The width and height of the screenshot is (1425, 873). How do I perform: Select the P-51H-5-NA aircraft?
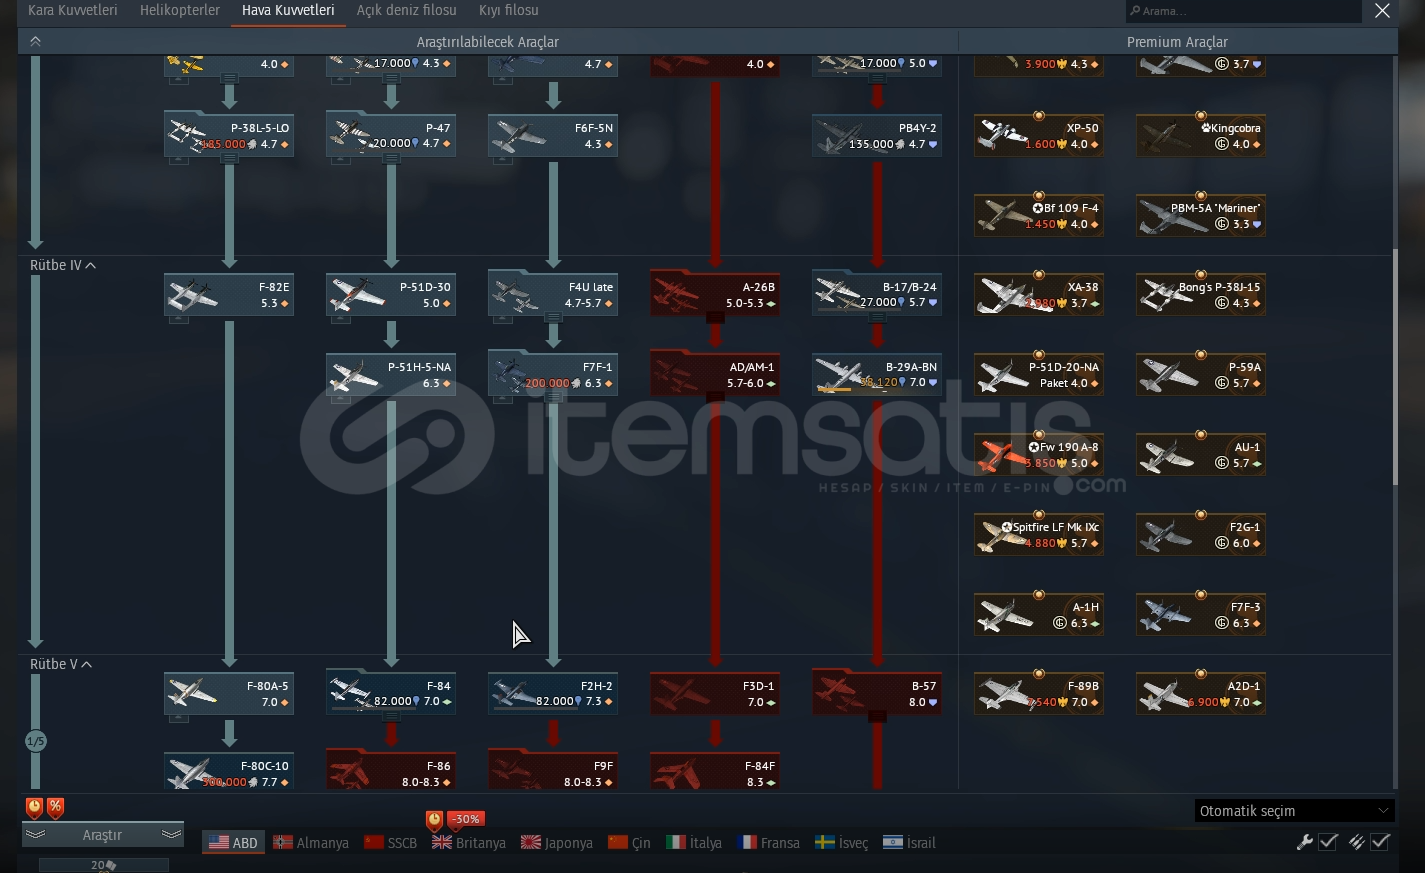pos(391,375)
